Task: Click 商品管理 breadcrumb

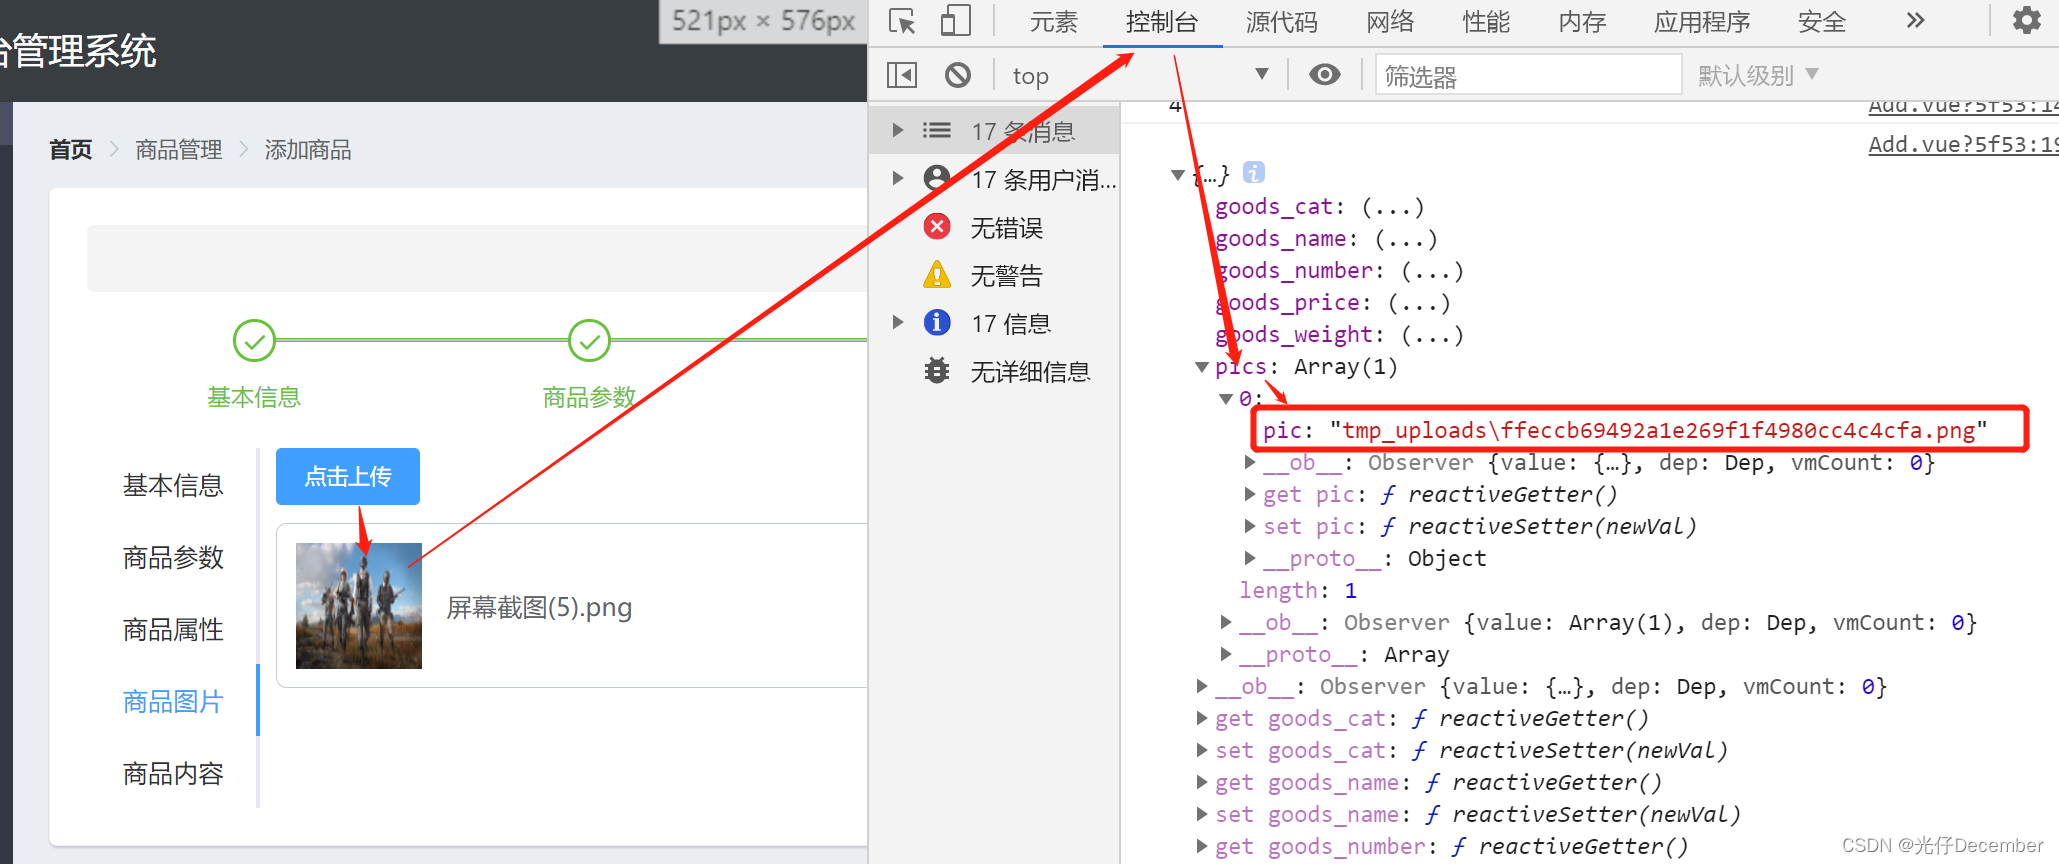Action: 179,150
